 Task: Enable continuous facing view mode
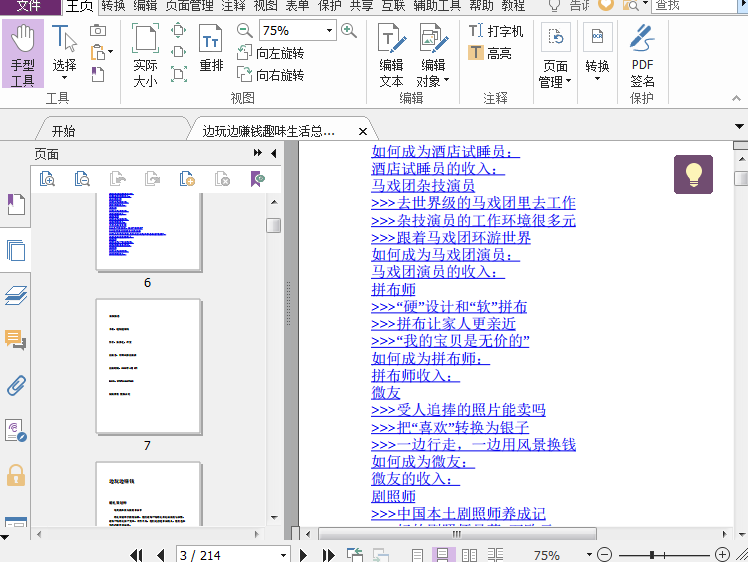(495, 555)
